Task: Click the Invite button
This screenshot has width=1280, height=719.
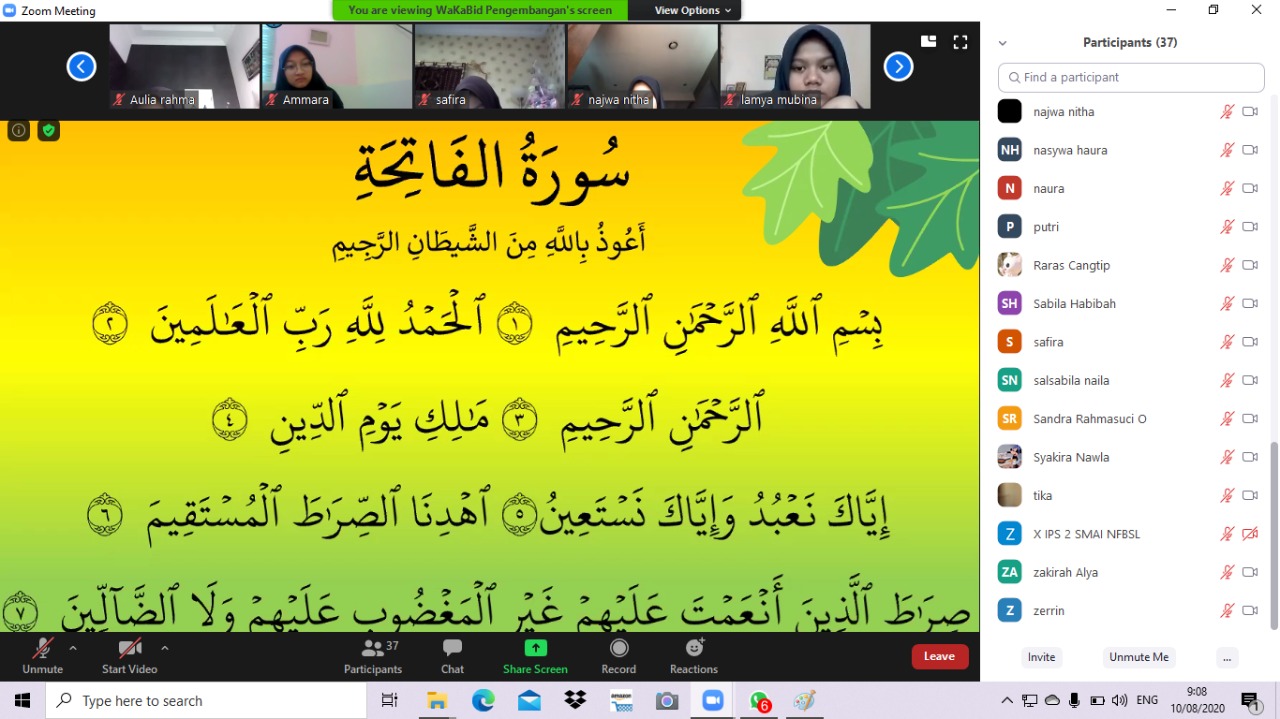Action: 1041,657
